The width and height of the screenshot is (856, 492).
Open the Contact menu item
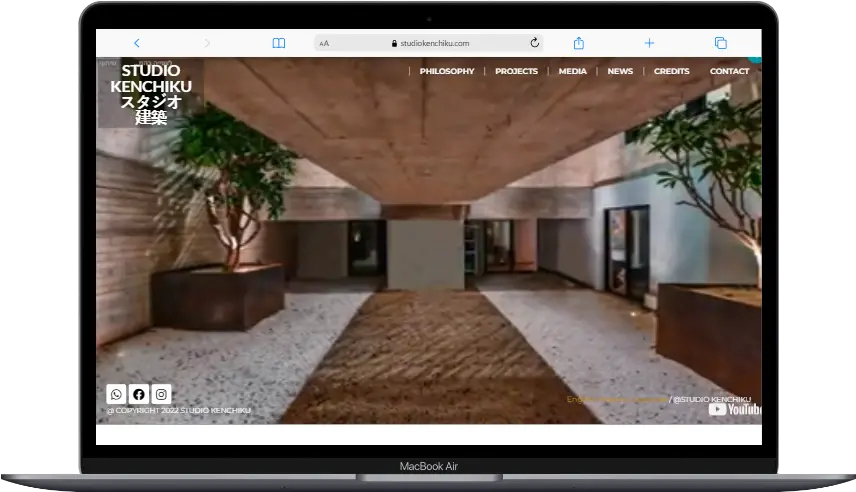pyautogui.click(x=729, y=71)
